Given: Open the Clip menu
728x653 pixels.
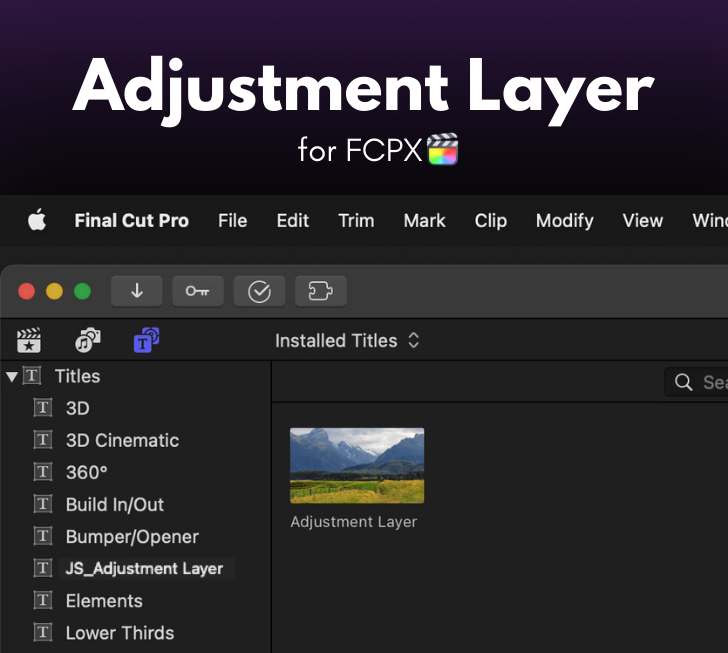Looking at the screenshot, I should [490, 221].
